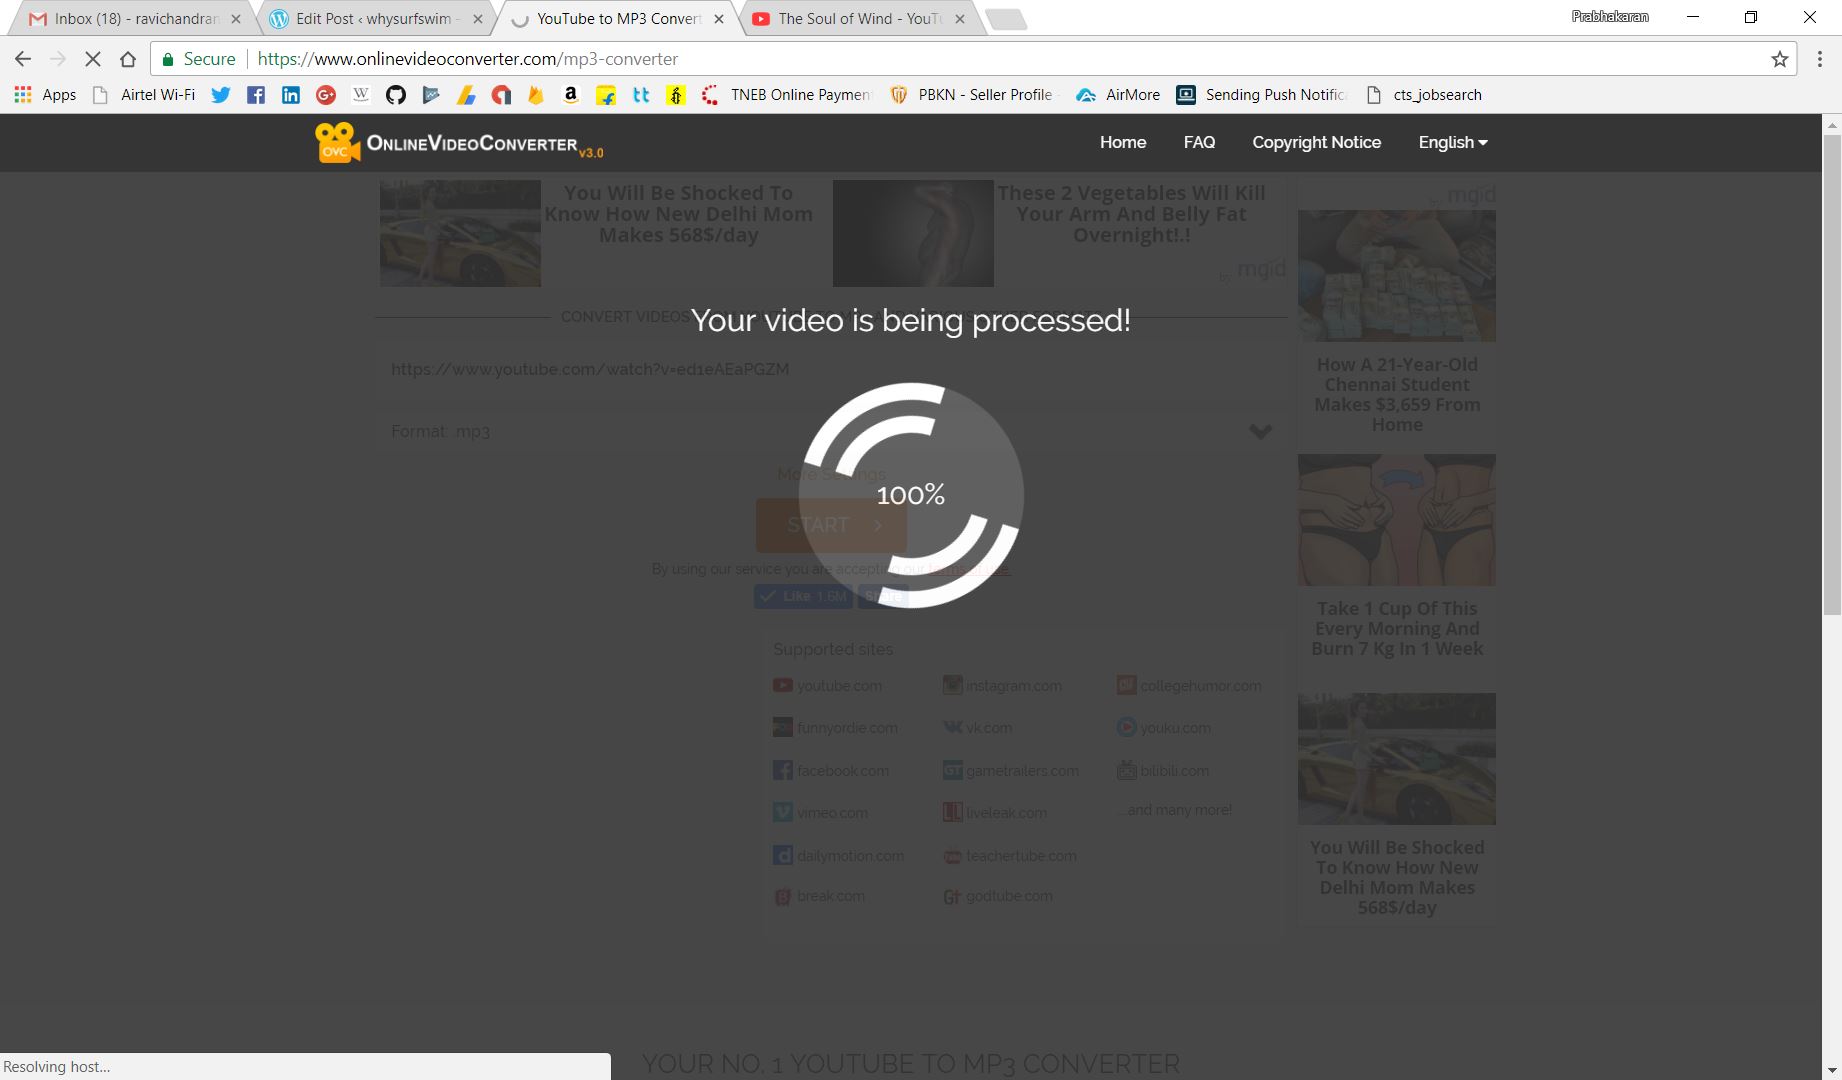1842x1080 pixels.
Task: Open the Chrome three-dot menu
Action: [x=1819, y=59]
